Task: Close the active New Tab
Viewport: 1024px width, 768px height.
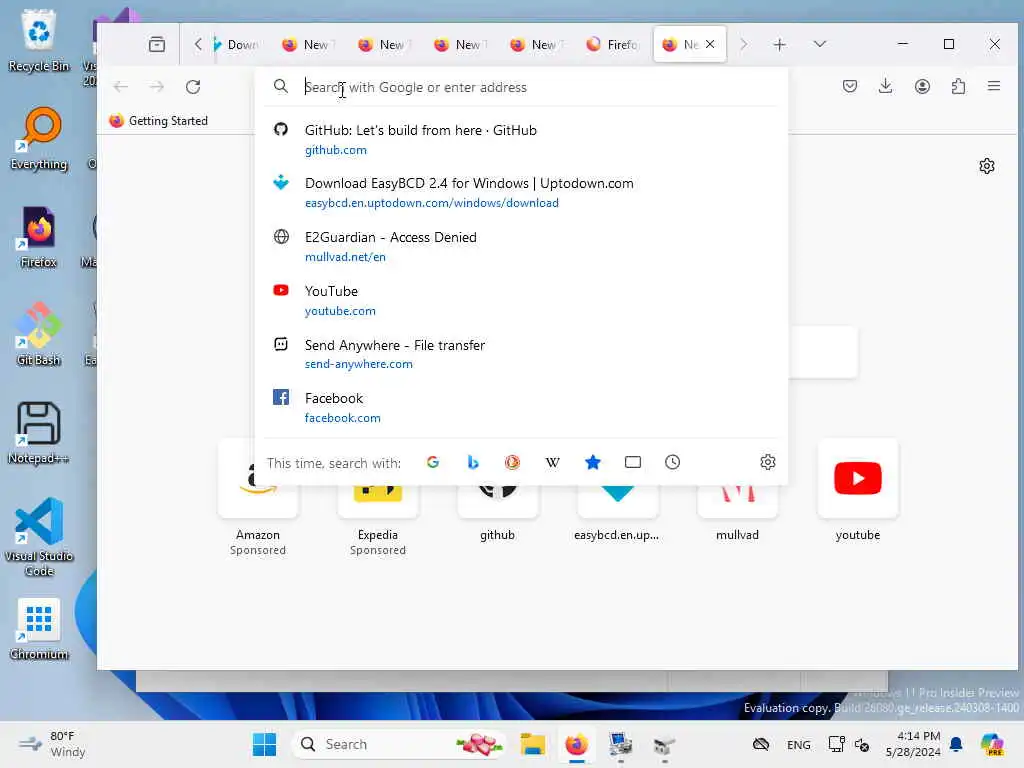Action: 710,44
